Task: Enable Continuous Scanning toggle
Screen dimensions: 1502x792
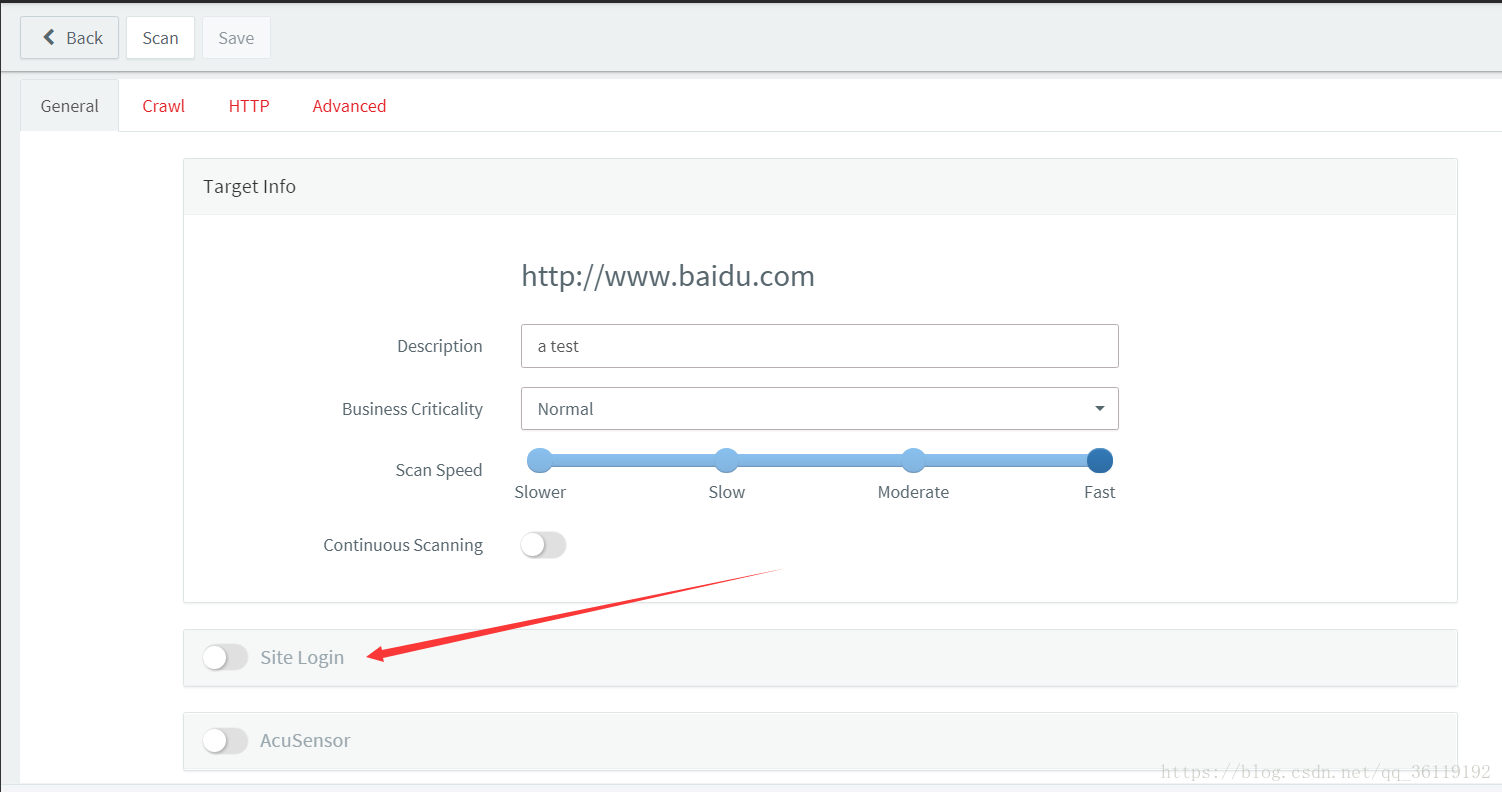Action: (543, 545)
